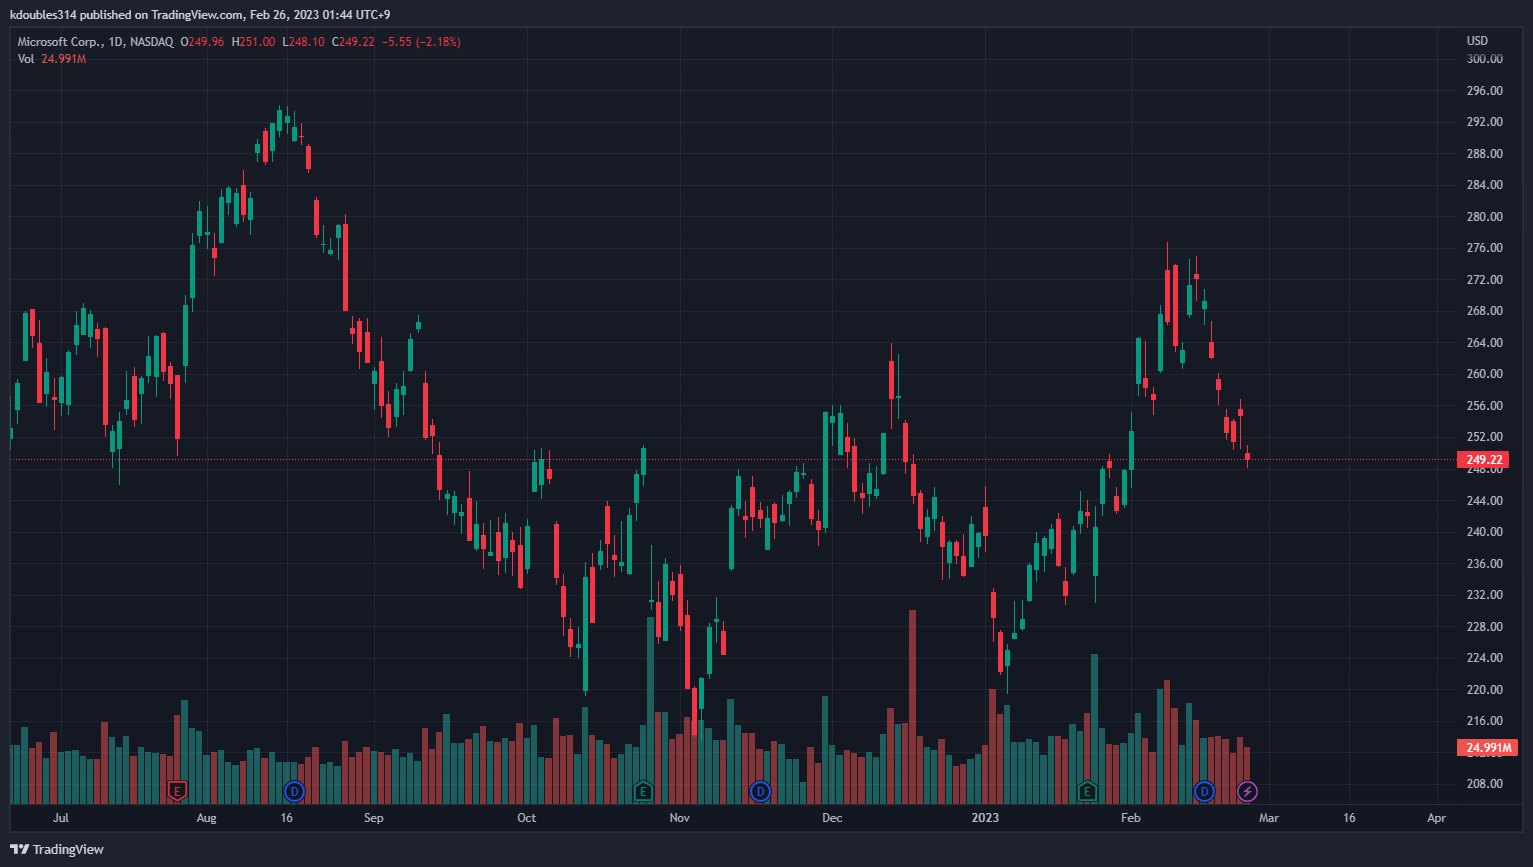Click the Mar label on time axis
This screenshot has width=1533, height=867.
click(x=1268, y=818)
